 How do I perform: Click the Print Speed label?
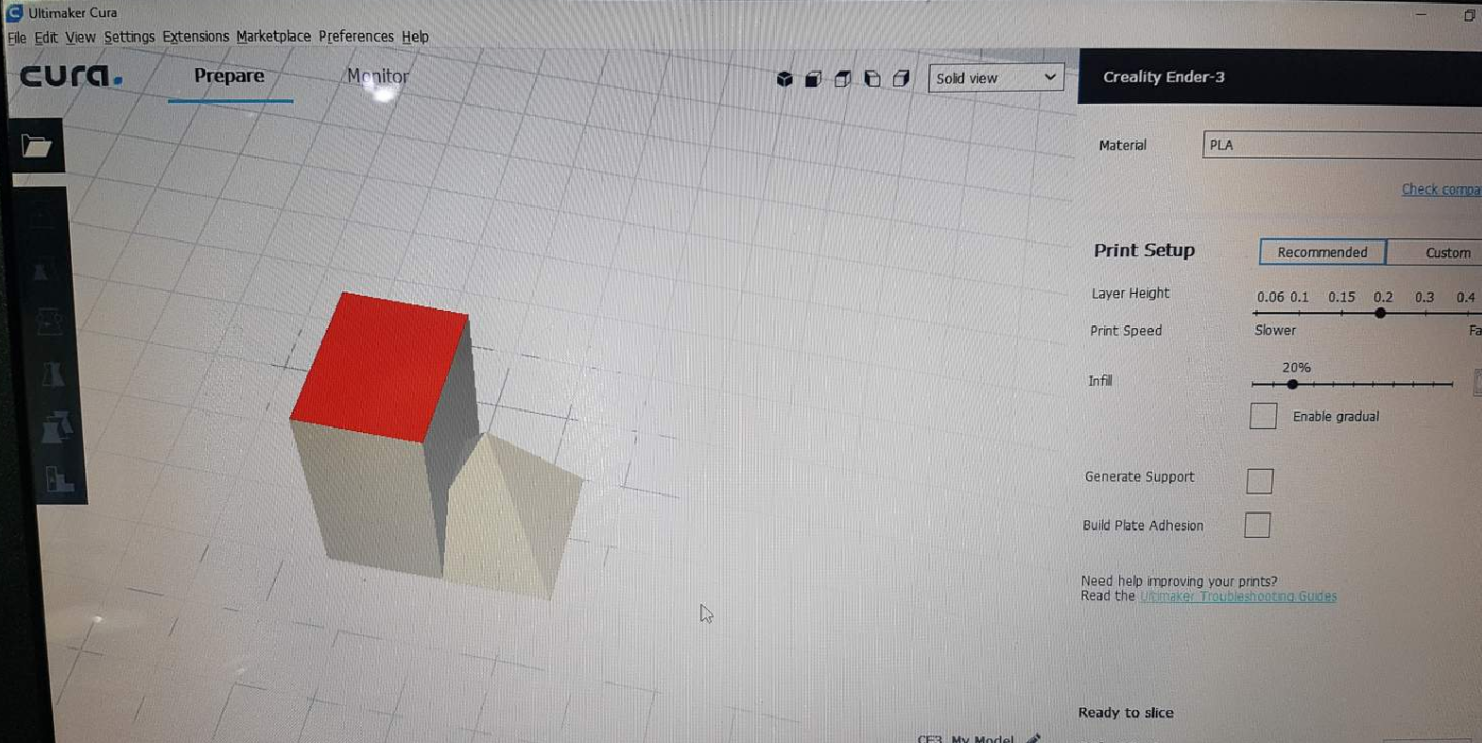pyautogui.click(x=1126, y=330)
